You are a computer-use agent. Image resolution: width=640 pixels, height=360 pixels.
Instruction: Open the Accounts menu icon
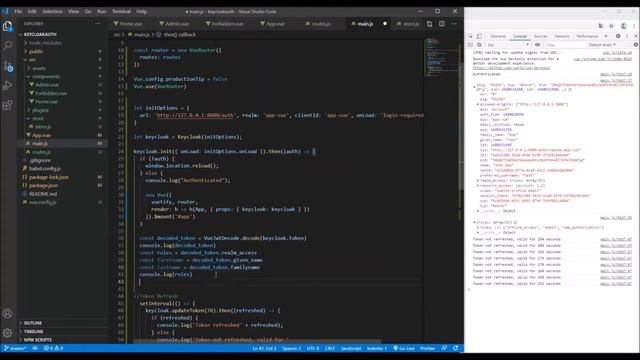pos(7,313)
